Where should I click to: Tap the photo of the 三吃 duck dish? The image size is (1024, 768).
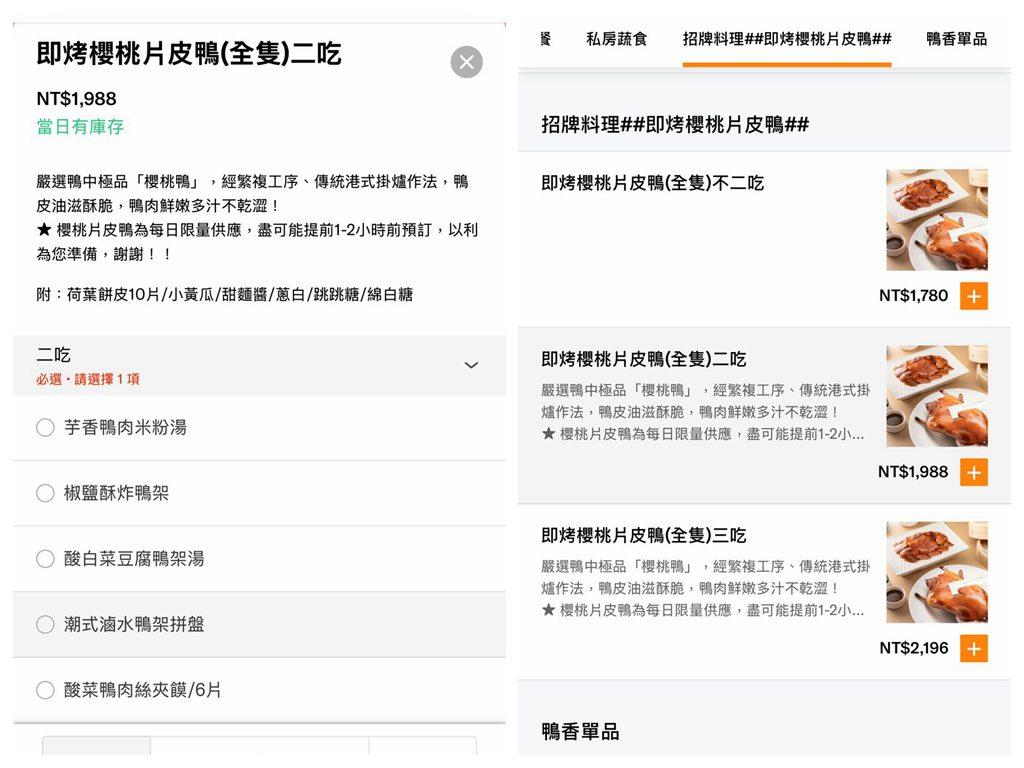936,571
